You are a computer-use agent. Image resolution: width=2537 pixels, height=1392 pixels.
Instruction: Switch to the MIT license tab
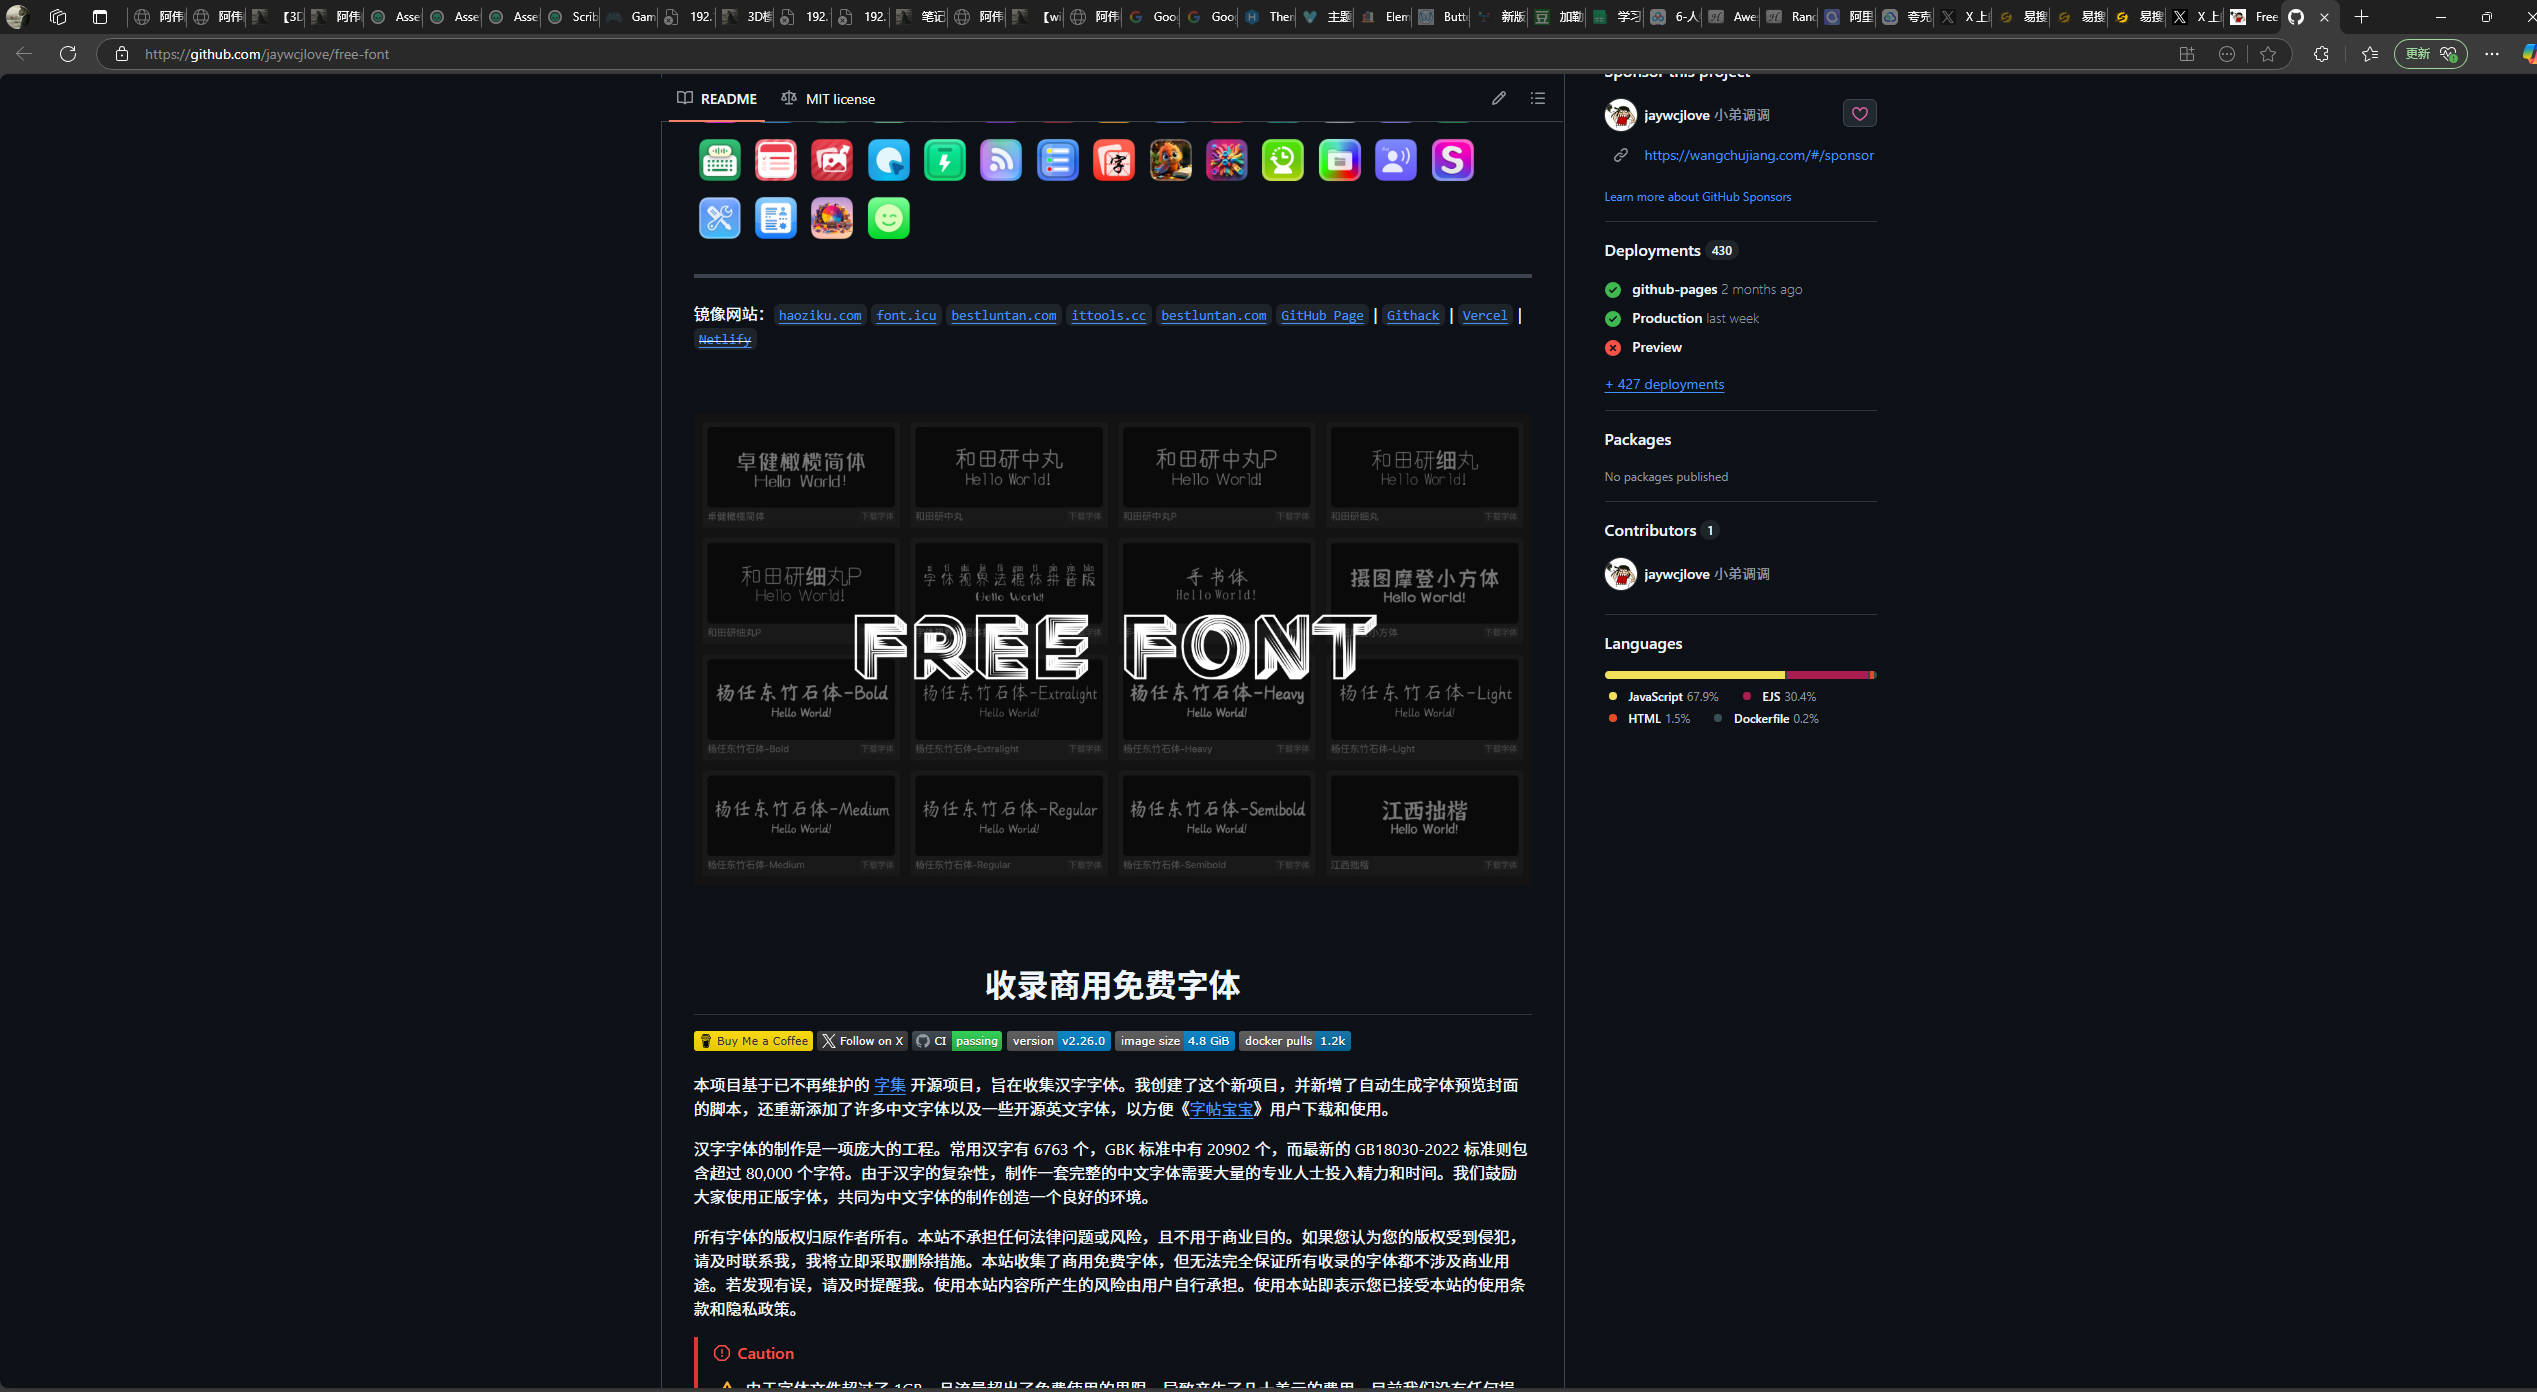[x=840, y=98]
